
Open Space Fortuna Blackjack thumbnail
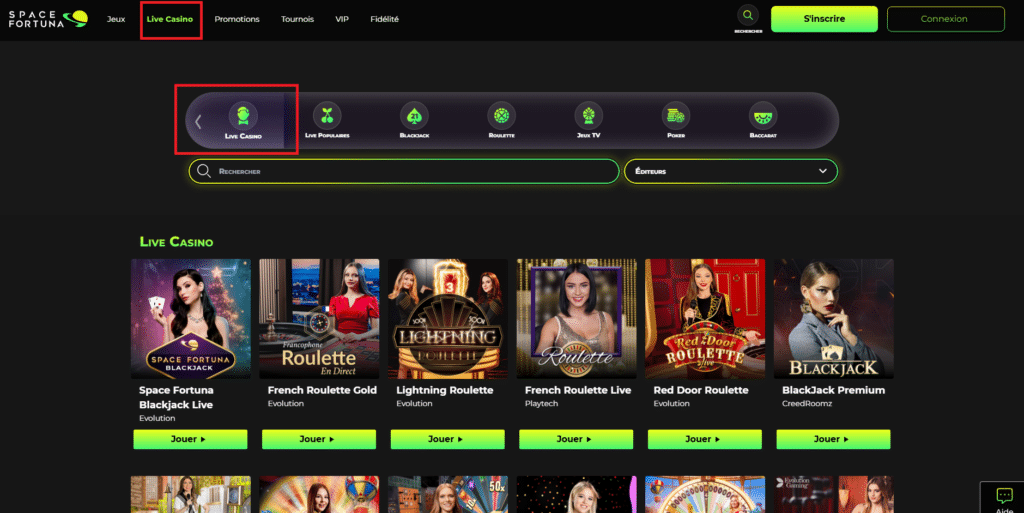[x=191, y=319]
